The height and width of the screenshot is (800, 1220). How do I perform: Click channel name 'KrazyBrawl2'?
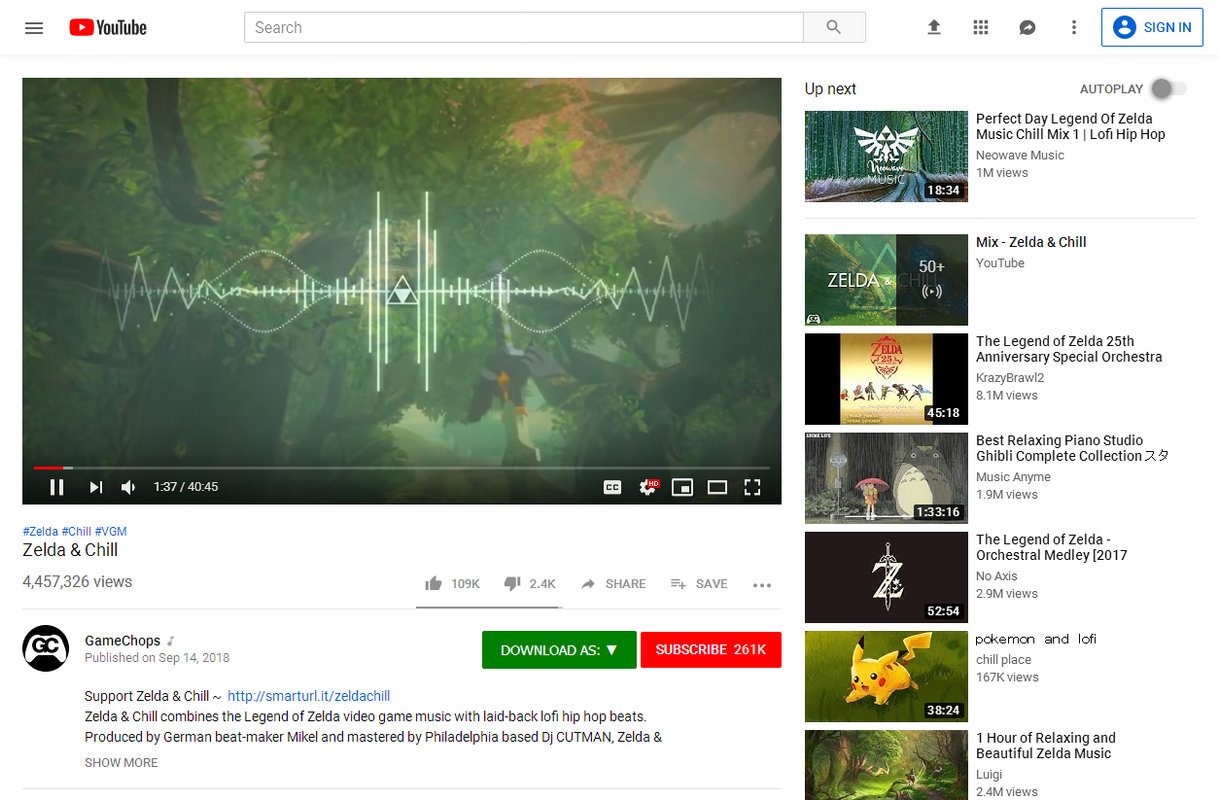click(1010, 378)
